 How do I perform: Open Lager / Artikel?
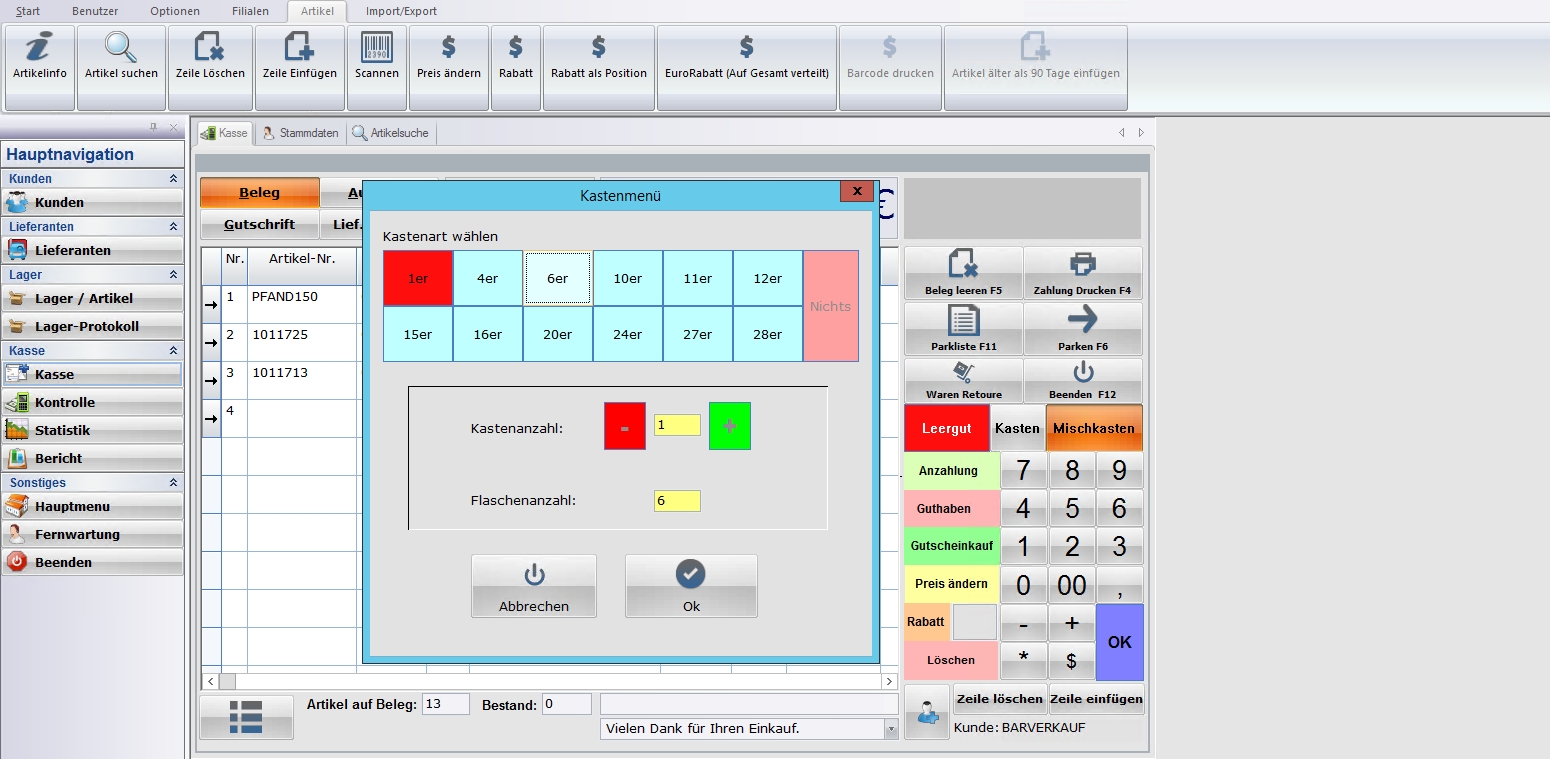click(92, 298)
